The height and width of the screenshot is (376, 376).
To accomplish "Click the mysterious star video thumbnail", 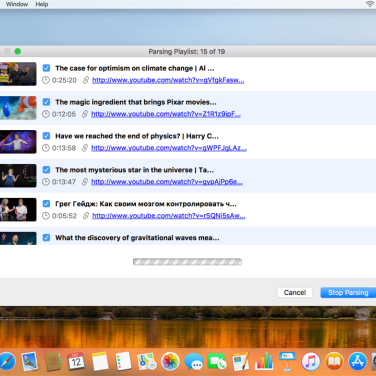I will point(18,176).
